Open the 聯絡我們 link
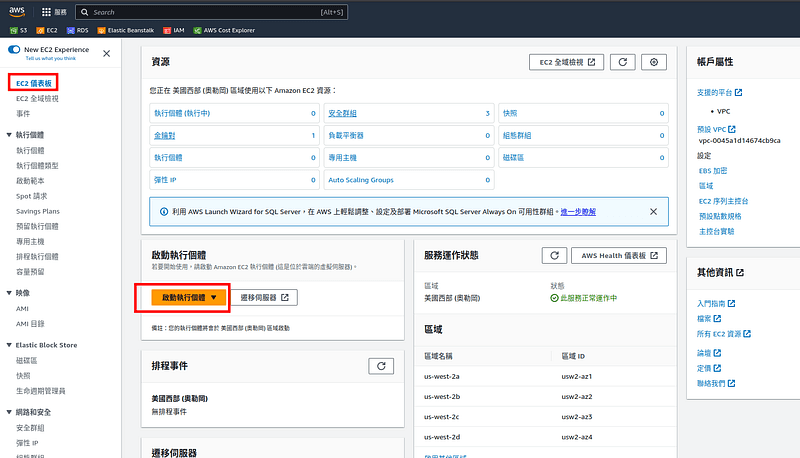Viewport: 800px width, 458px height. pos(716,384)
